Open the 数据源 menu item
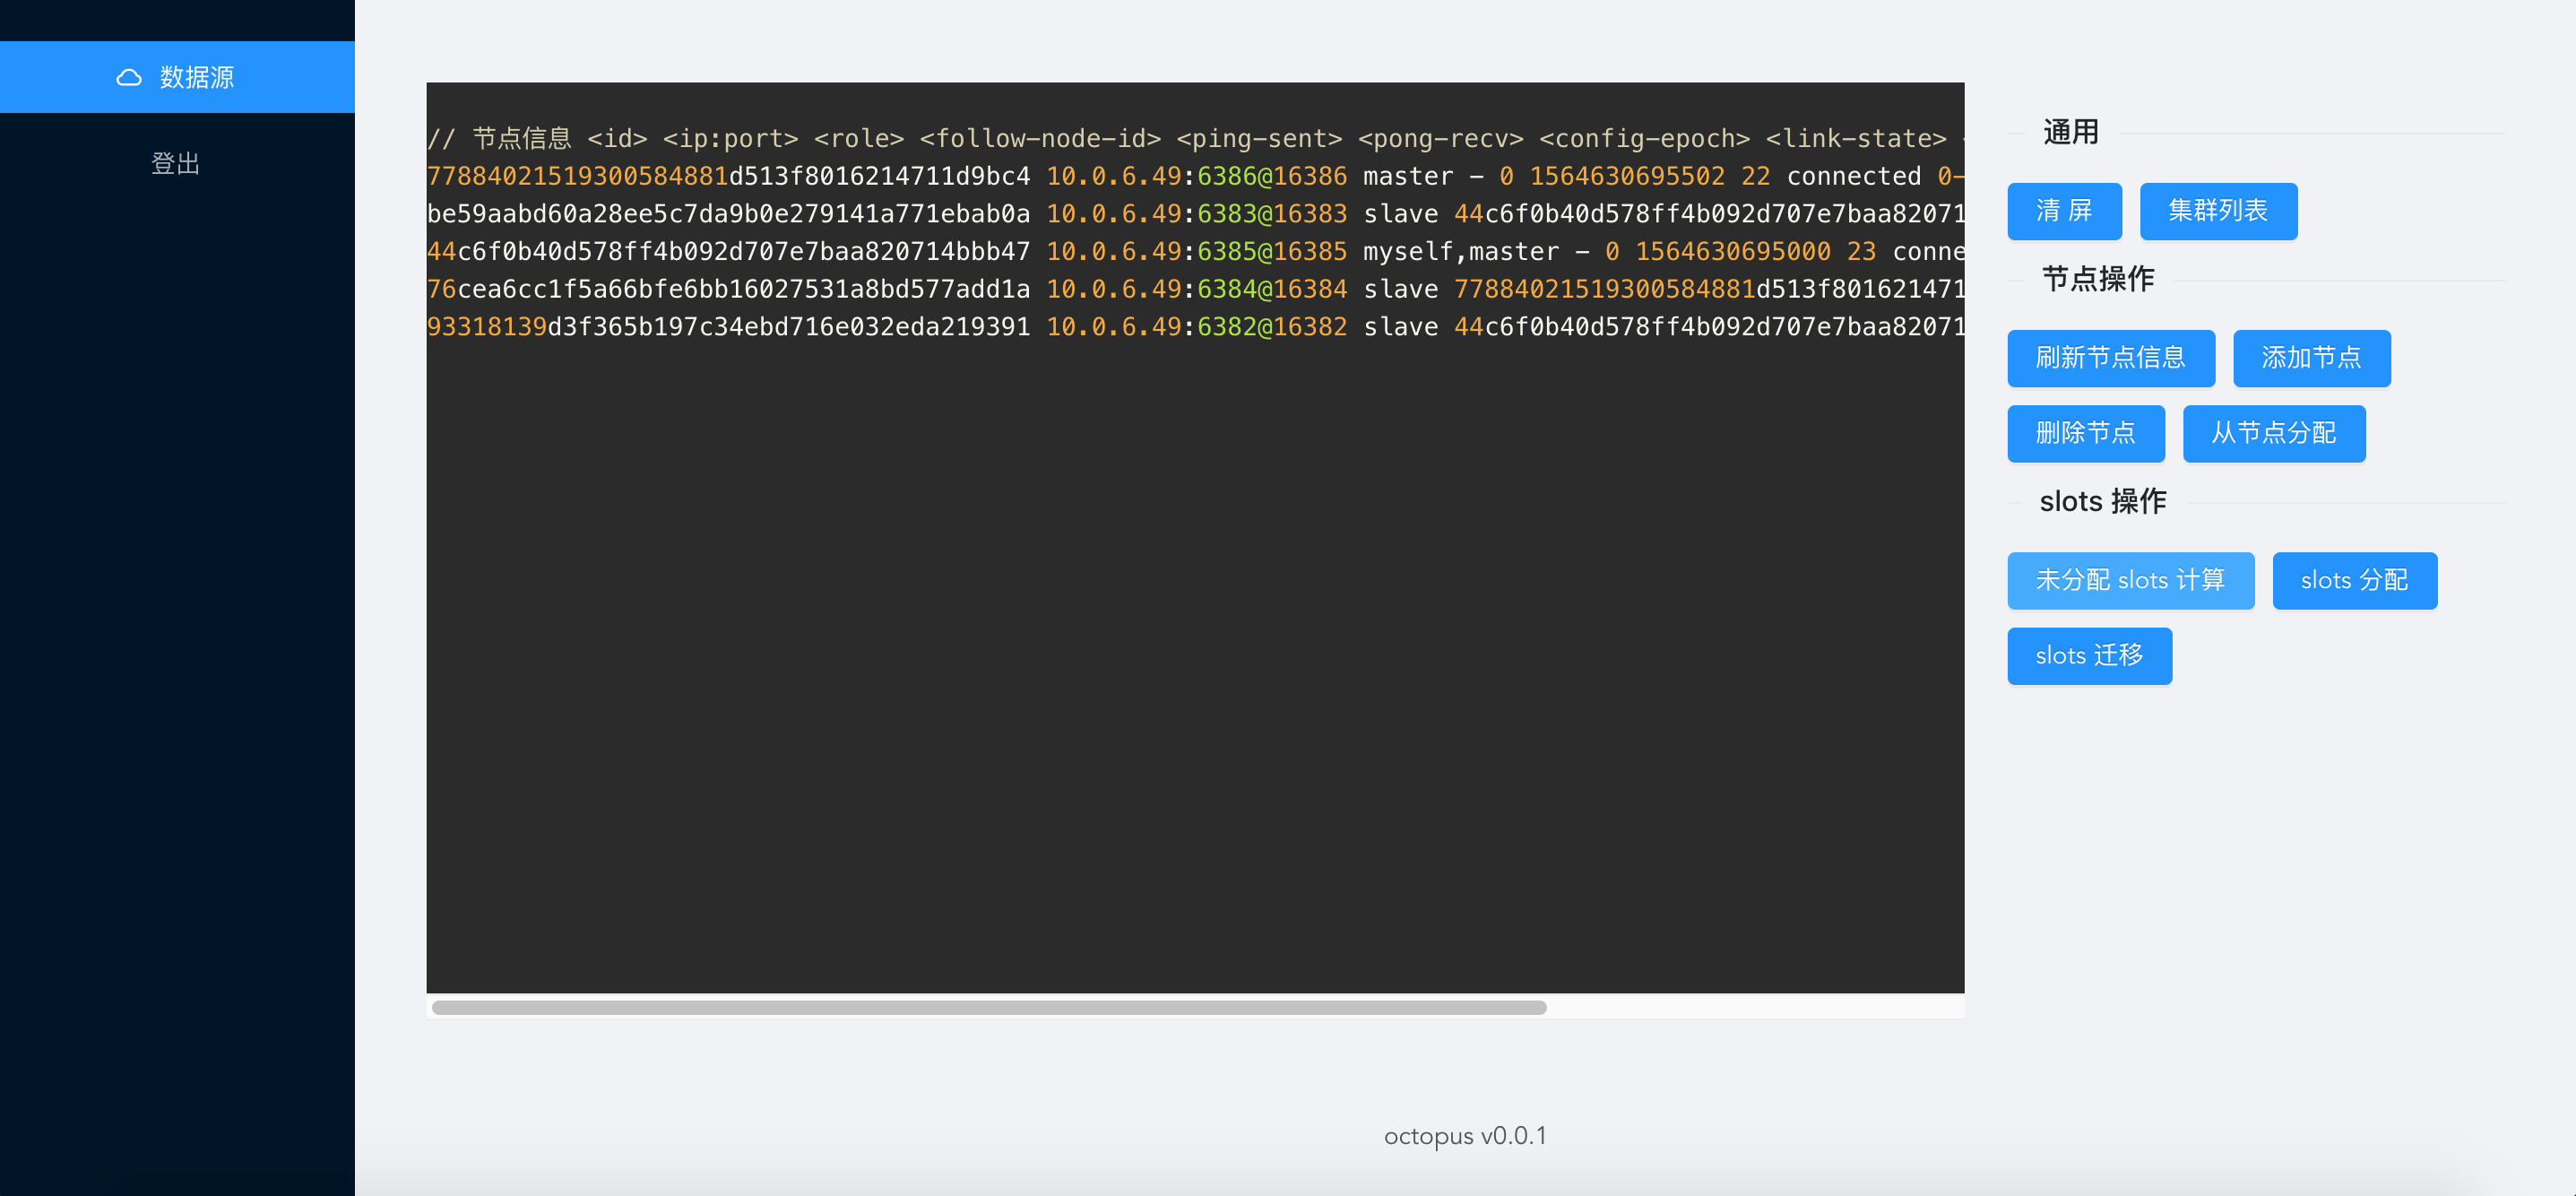This screenshot has height=1196, width=2576. coord(196,77)
